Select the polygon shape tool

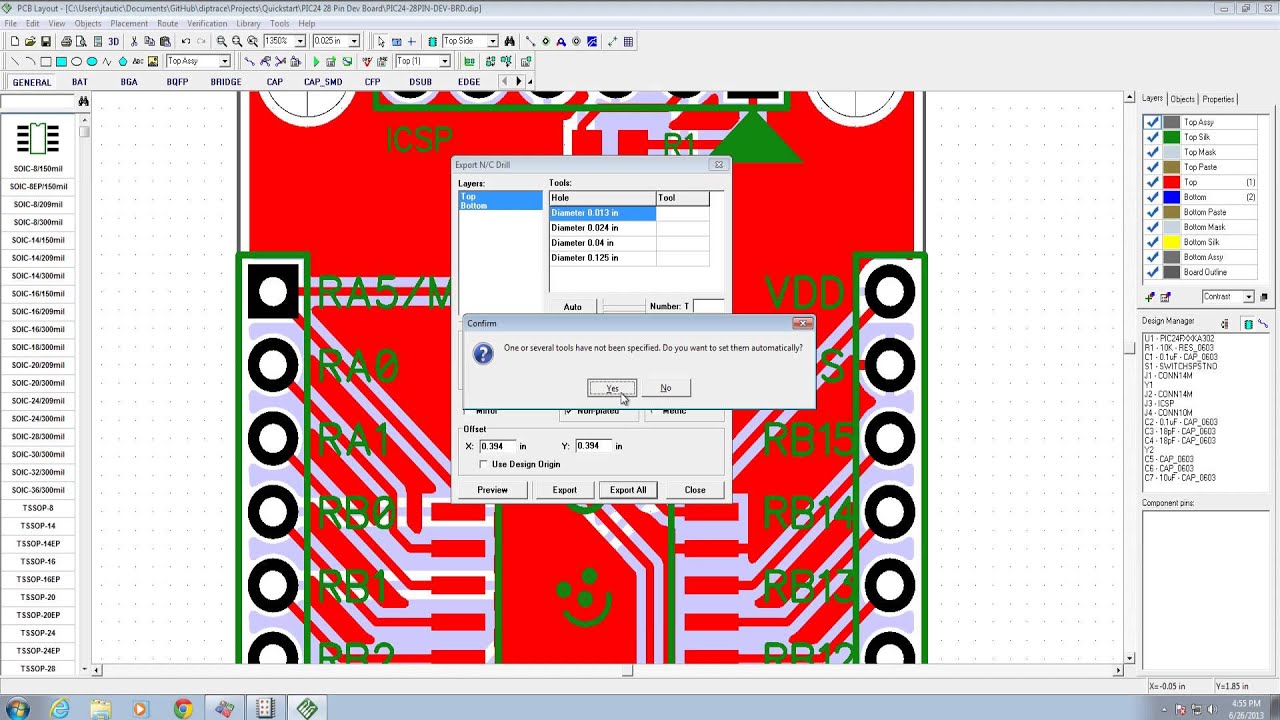pos(122,61)
